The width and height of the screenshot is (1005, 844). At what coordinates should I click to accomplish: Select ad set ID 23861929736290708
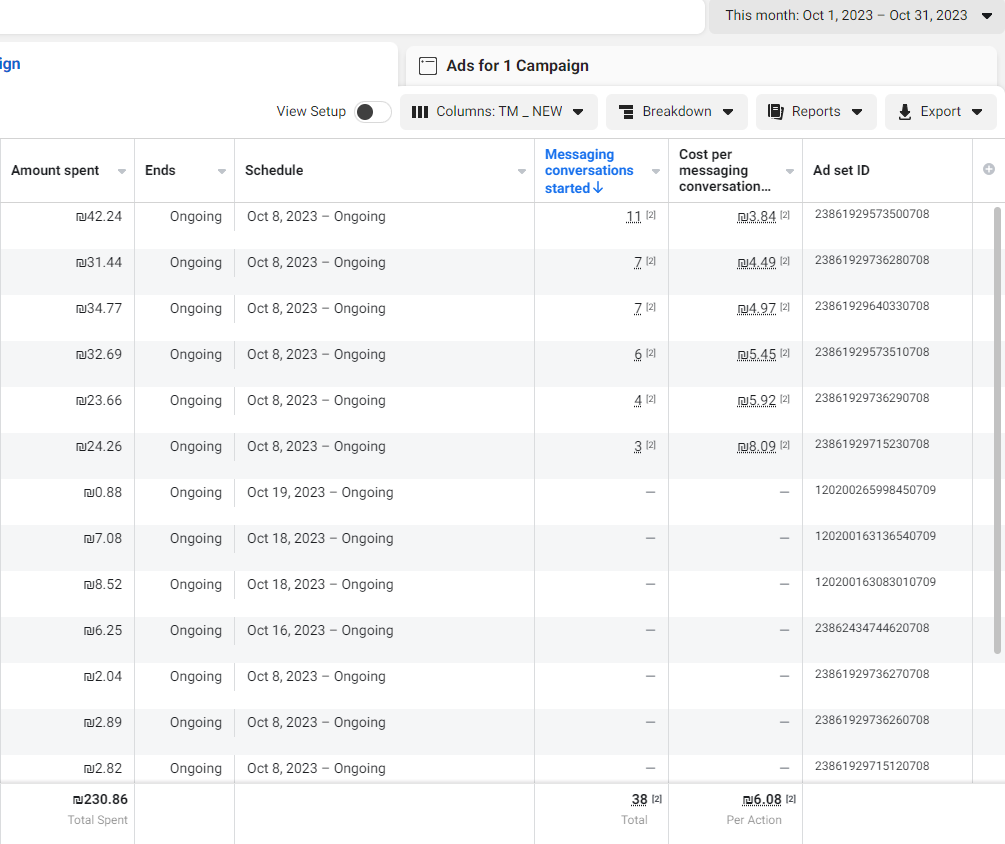pyautogui.click(x=872, y=399)
